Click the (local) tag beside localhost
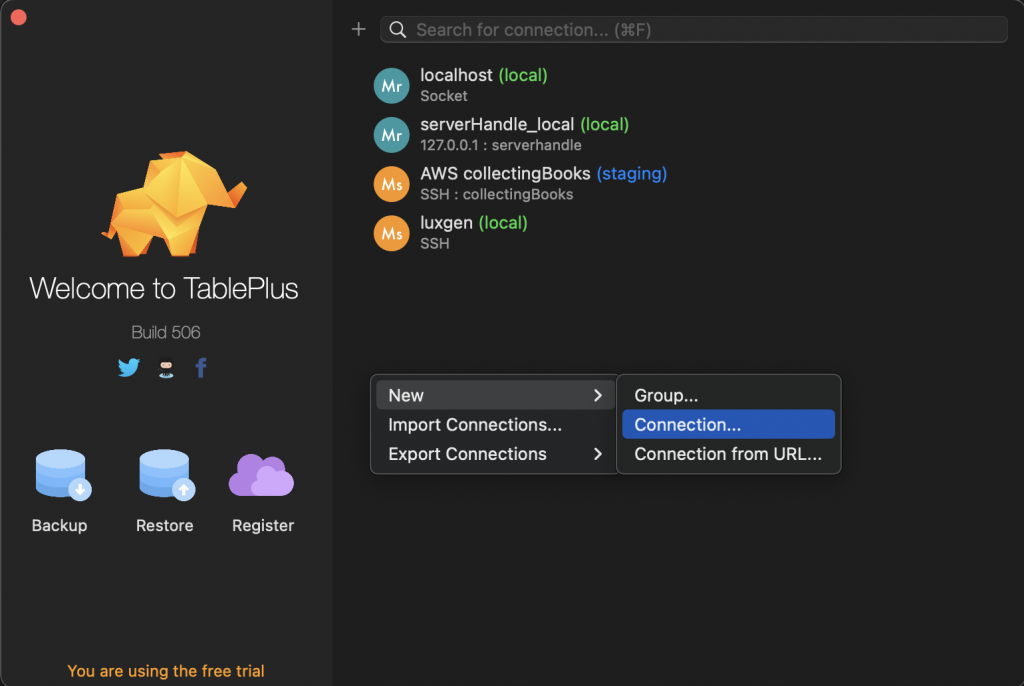This screenshot has height=686, width=1024. [523, 75]
